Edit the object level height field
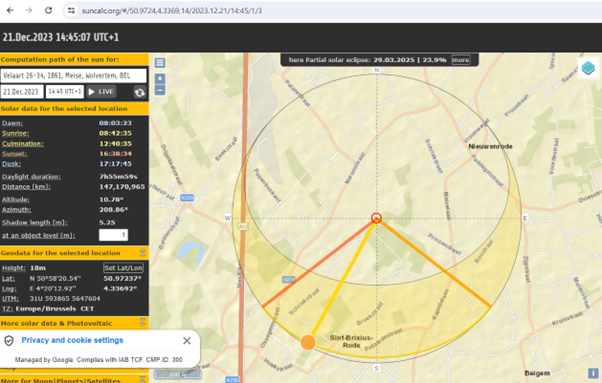The height and width of the screenshot is (383, 602). click(113, 235)
